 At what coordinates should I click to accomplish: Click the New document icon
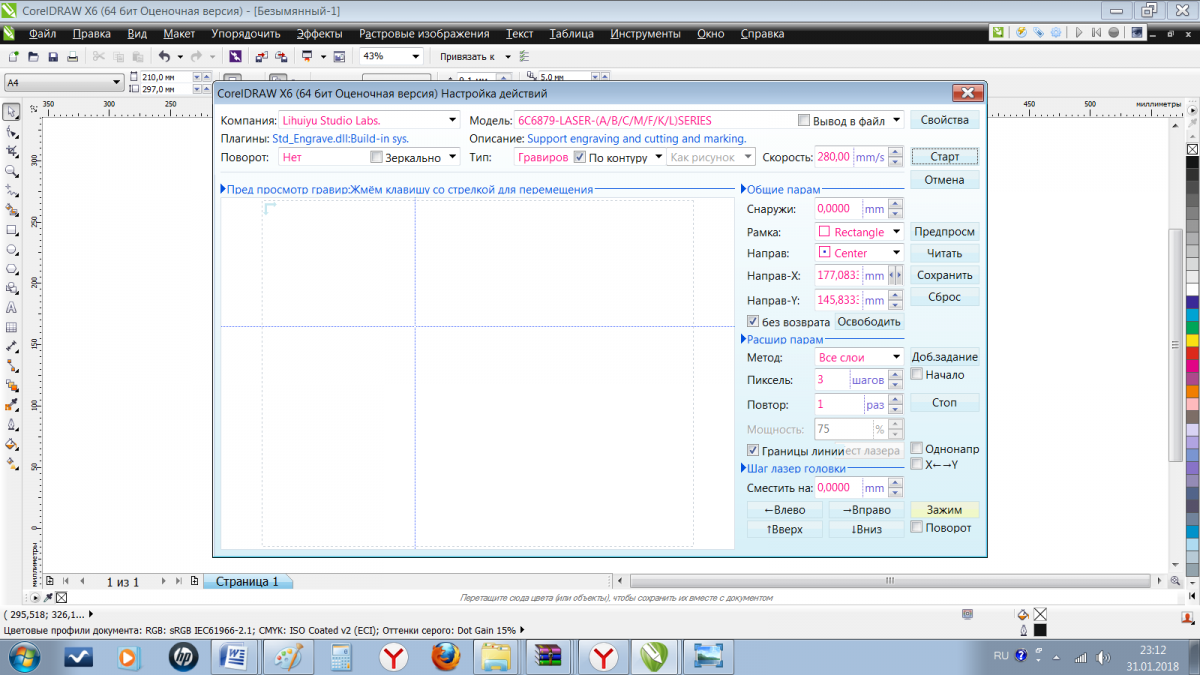(13, 57)
